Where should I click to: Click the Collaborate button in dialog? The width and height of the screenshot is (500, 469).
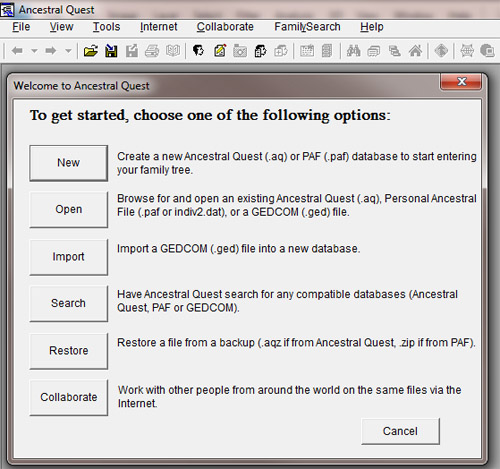point(69,397)
